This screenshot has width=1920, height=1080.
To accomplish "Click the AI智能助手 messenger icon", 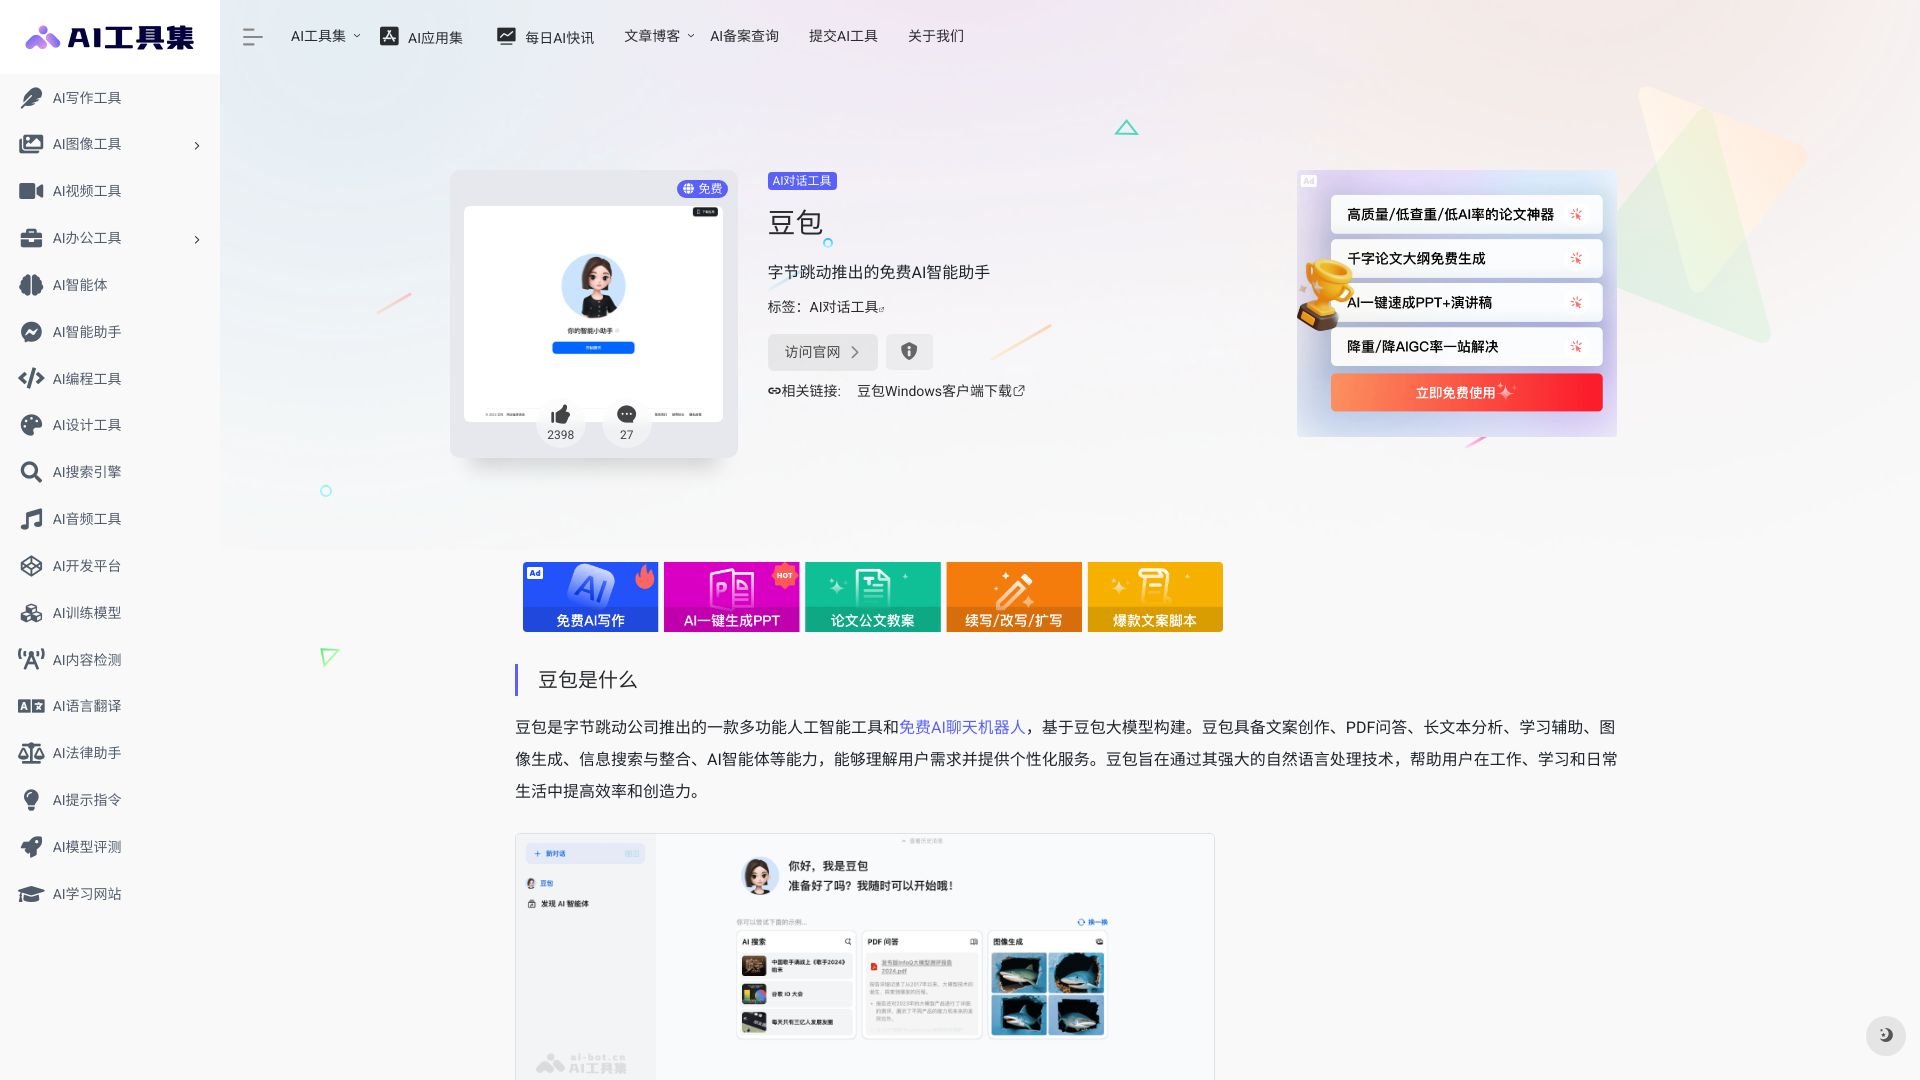I will (x=31, y=332).
